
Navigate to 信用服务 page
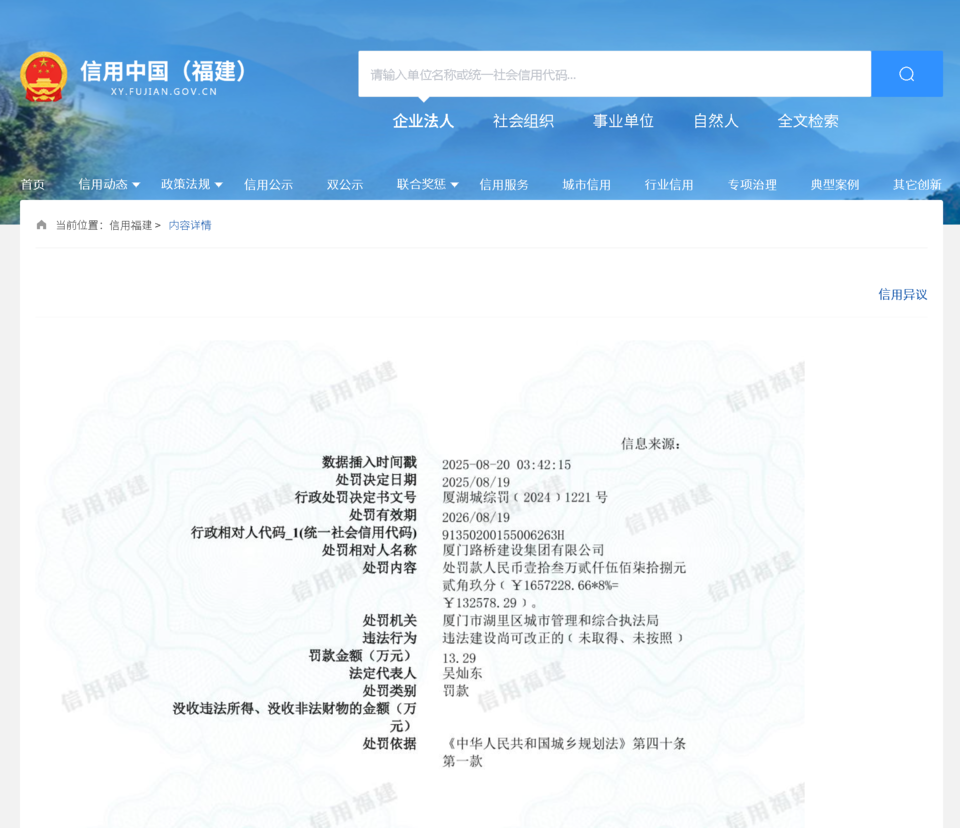(x=504, y=185)
